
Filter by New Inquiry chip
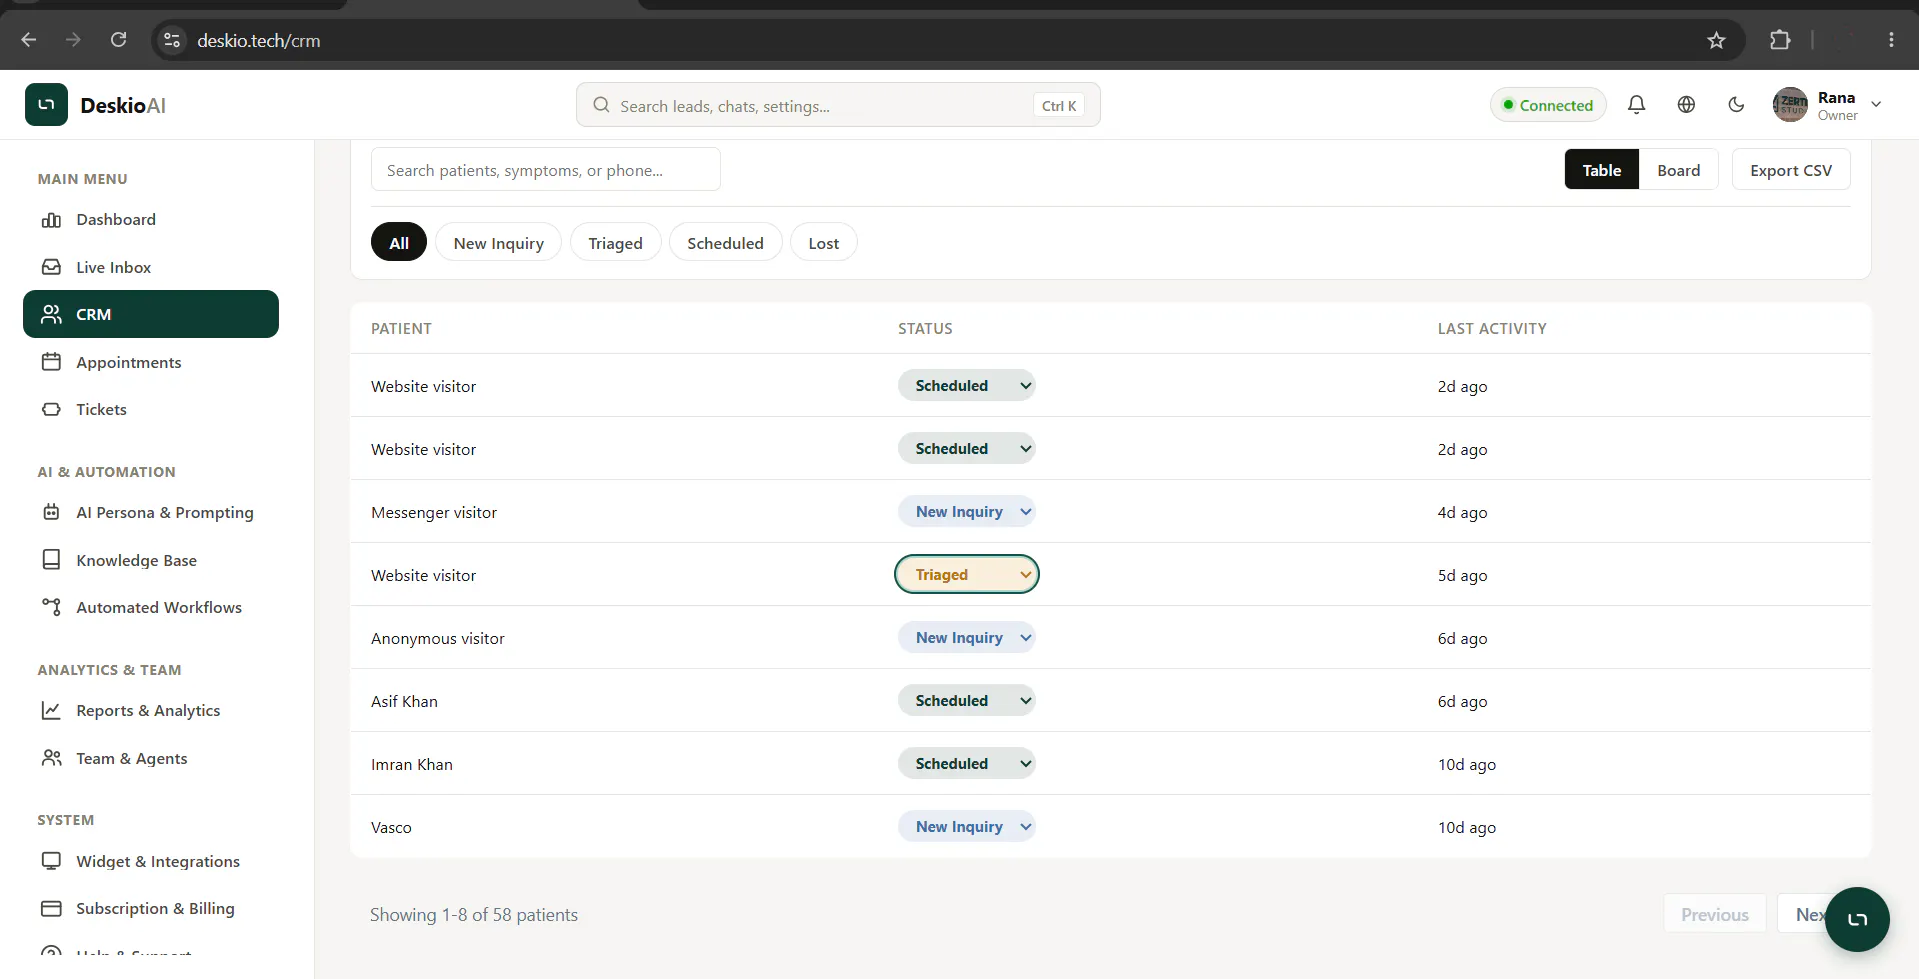click(498, 243)
